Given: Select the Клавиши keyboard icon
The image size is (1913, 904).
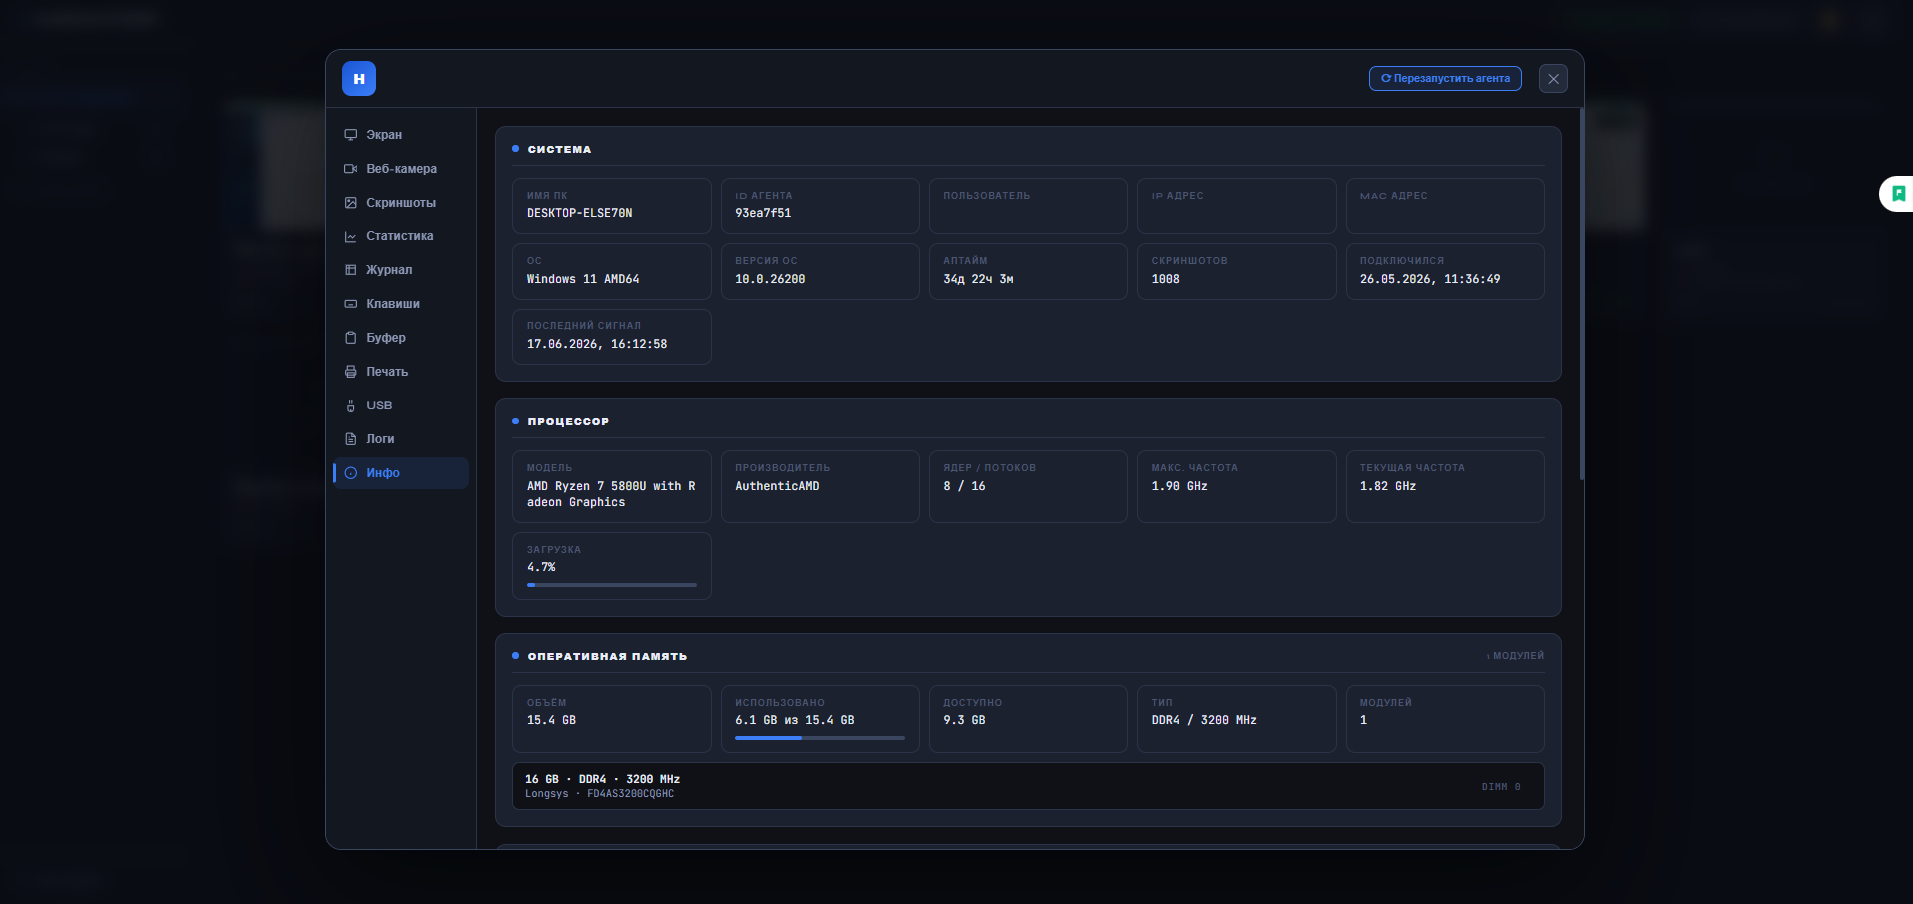Looking at the screenshot, I should [351, 304].
